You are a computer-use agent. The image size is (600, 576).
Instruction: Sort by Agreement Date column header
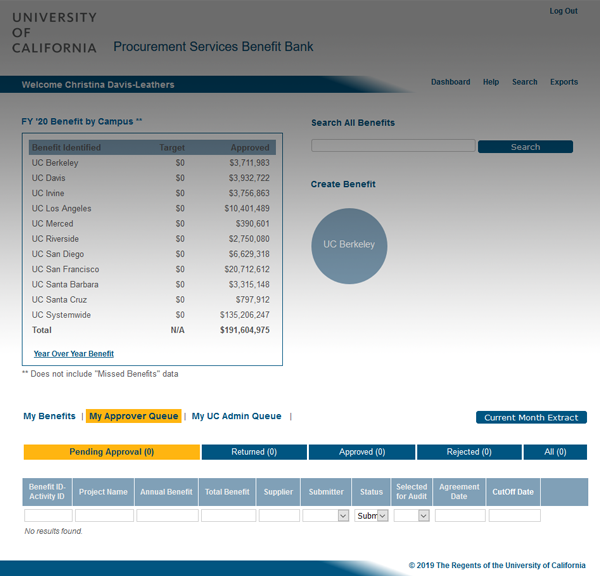click(459, 492)
